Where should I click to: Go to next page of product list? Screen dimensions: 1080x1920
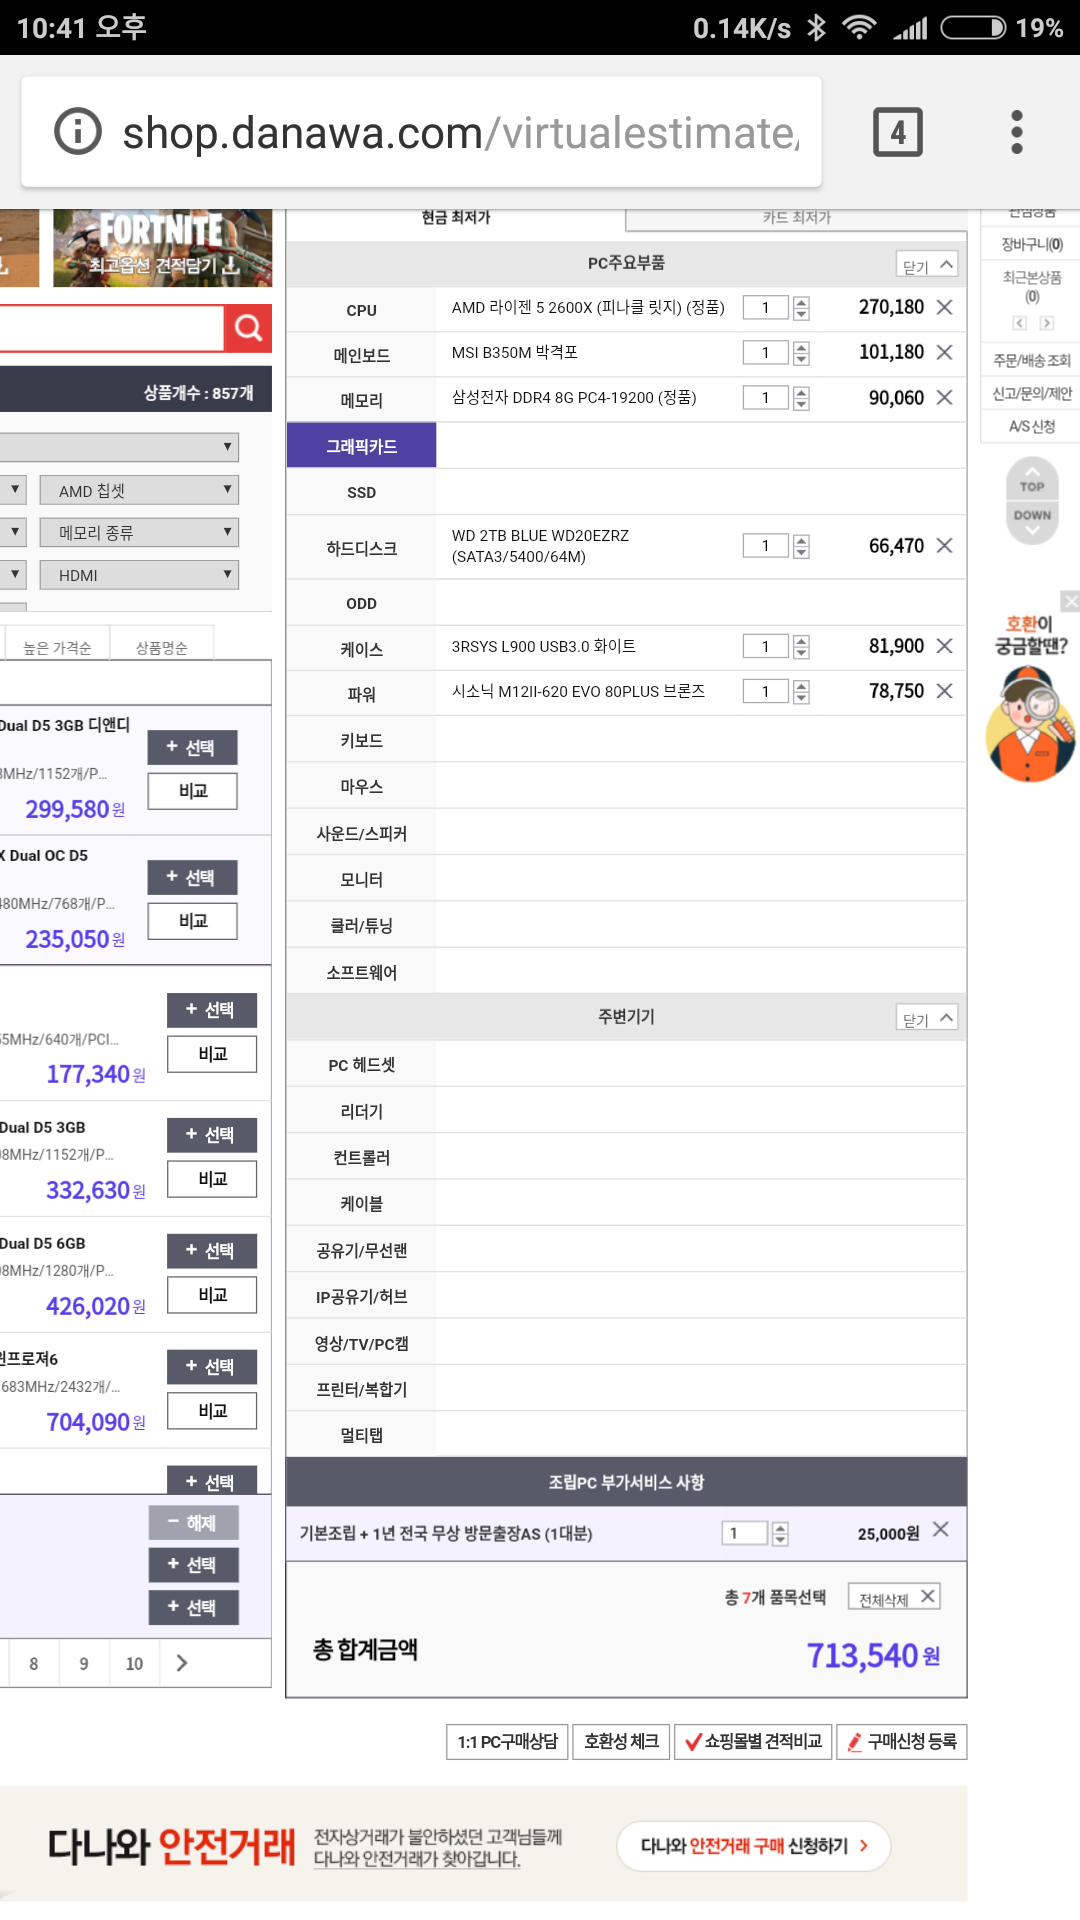pyautogui.click(x=181, y=1663)
